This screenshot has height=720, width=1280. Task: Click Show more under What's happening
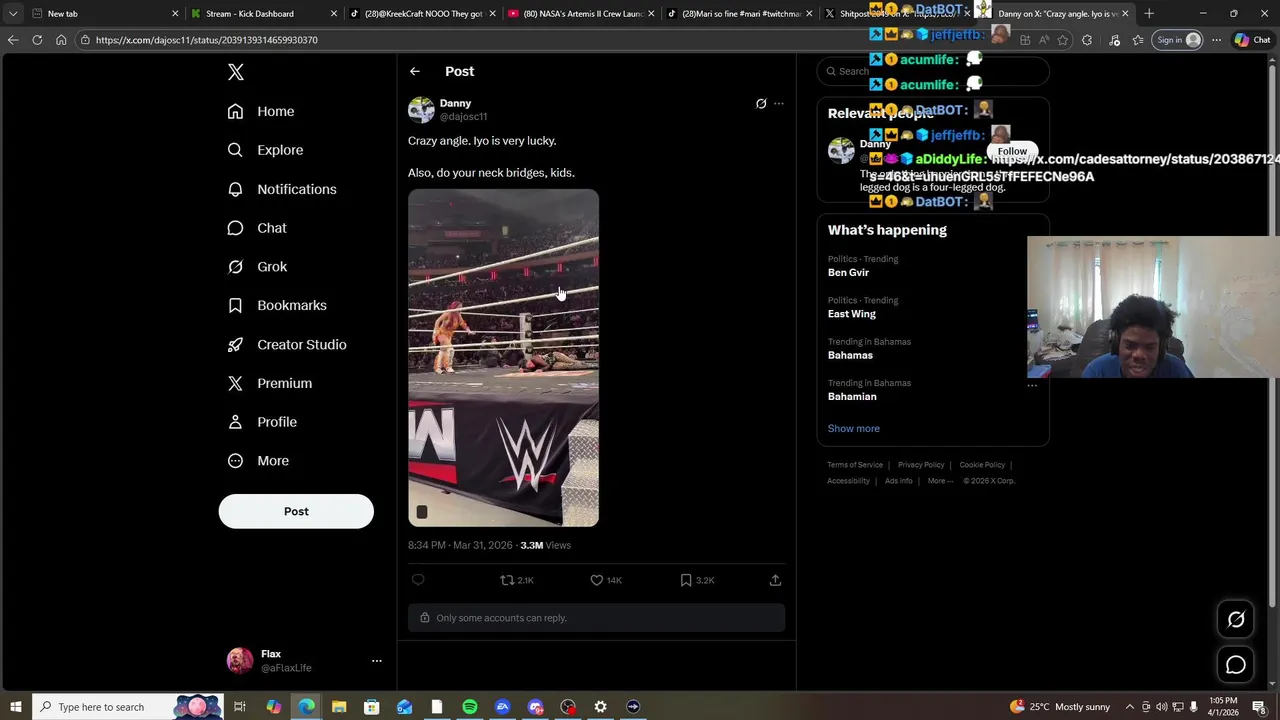[853, 428]
